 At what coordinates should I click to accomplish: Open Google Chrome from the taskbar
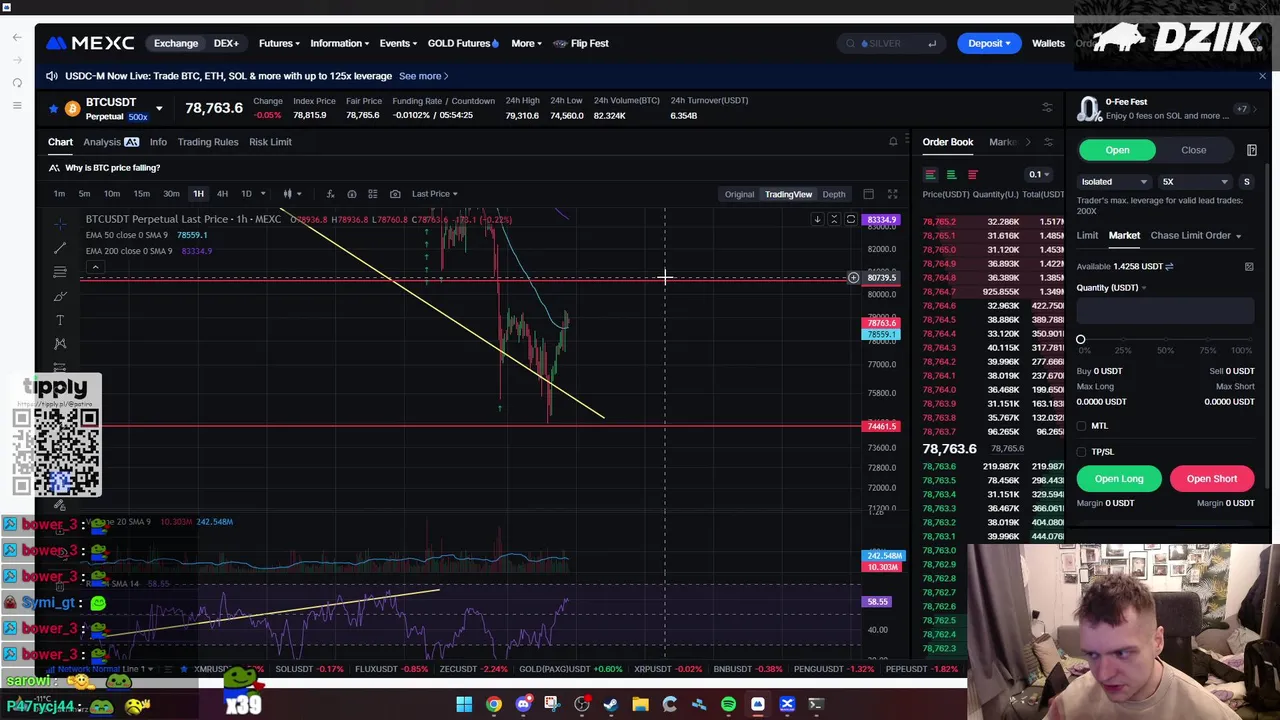(494, 705)
